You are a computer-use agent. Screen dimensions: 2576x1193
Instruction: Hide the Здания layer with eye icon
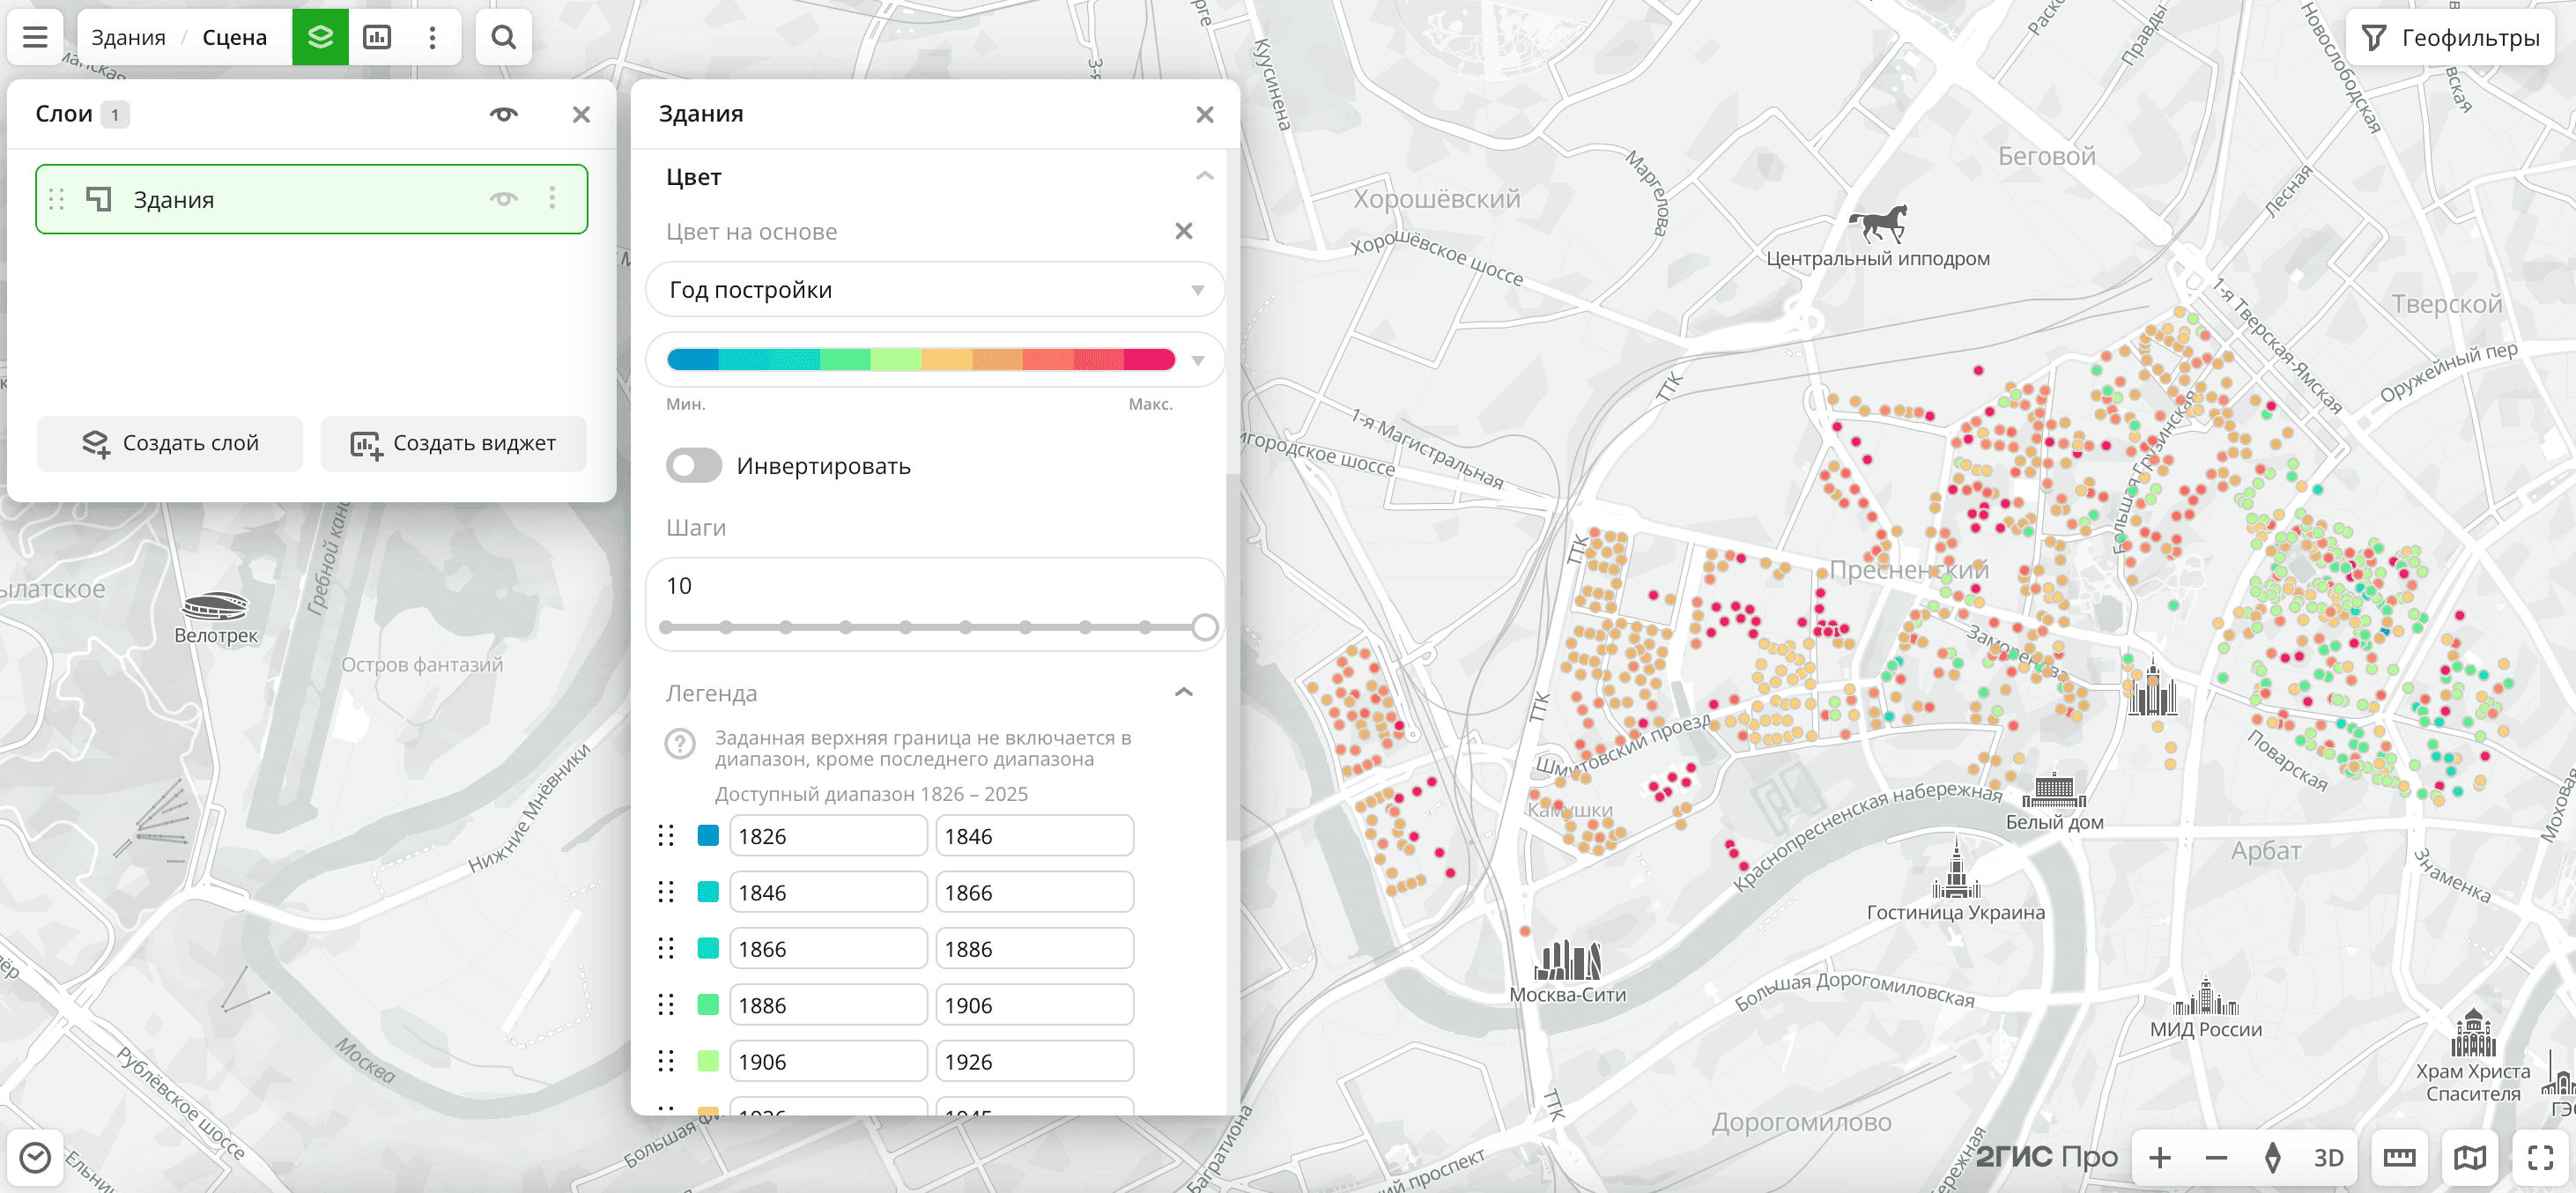503,199
